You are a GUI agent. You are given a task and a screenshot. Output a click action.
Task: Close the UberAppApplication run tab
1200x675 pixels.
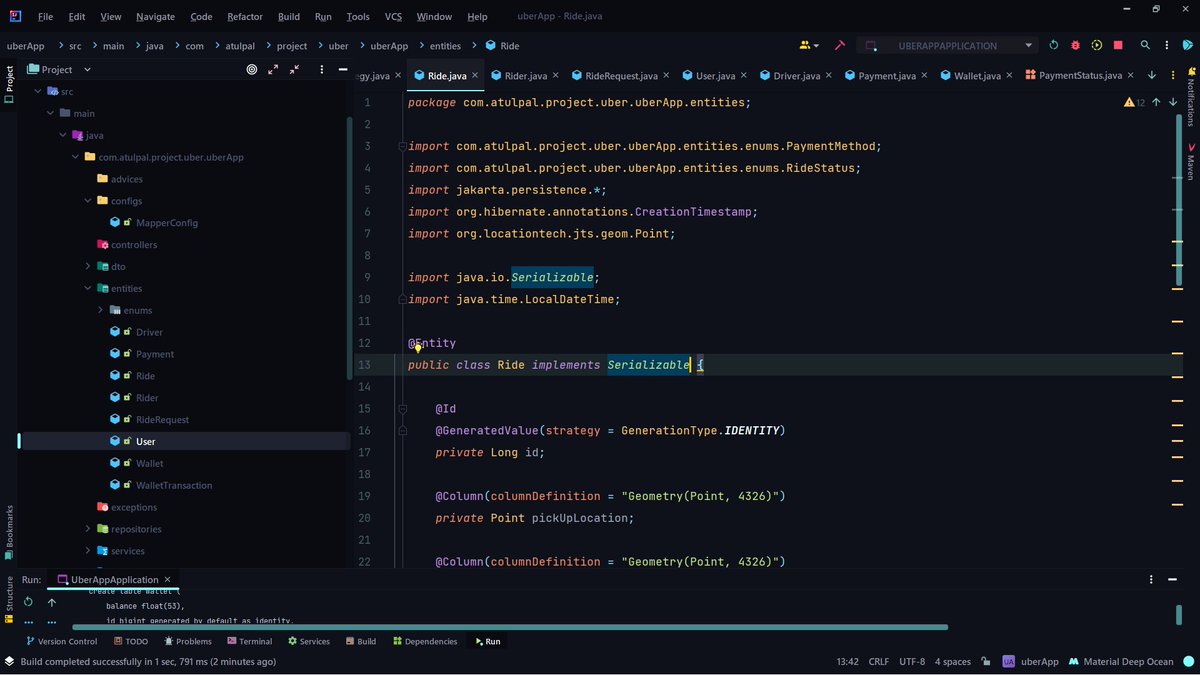click(x=168, y=579)
